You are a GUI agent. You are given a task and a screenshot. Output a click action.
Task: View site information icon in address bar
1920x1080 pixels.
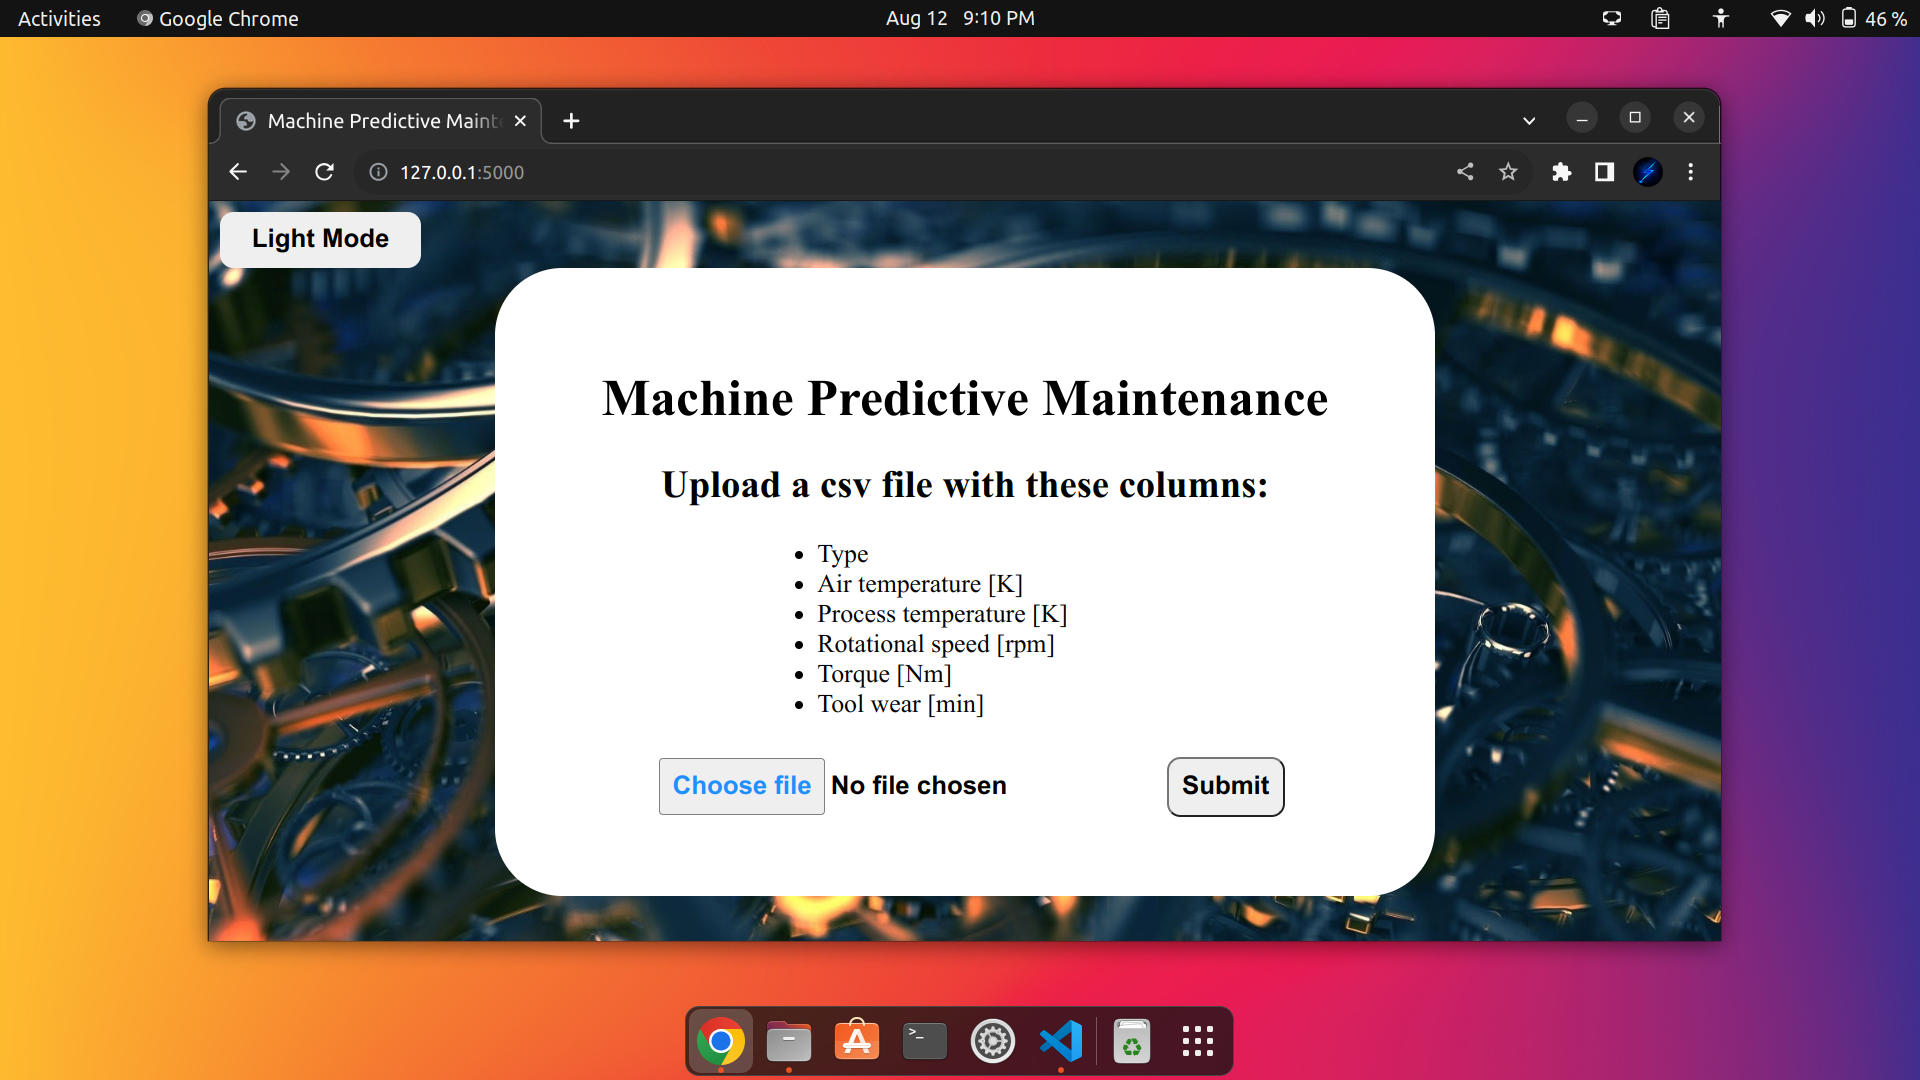tap(378, 172)
